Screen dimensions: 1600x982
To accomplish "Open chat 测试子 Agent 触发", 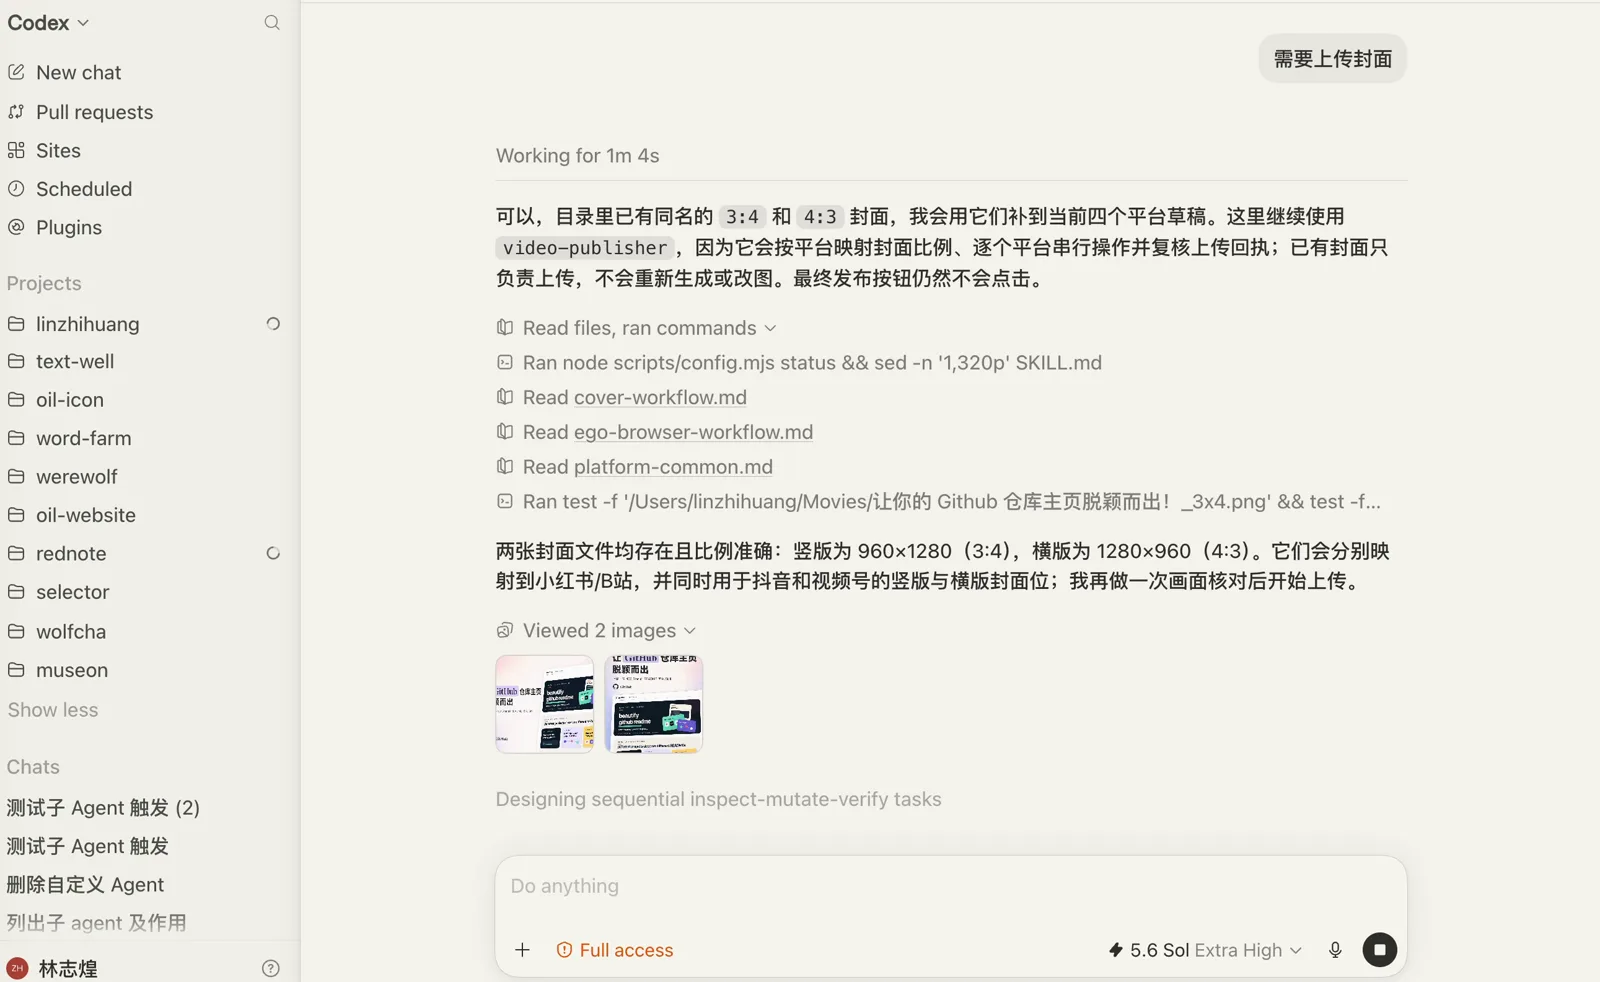I will click(88, 846).
